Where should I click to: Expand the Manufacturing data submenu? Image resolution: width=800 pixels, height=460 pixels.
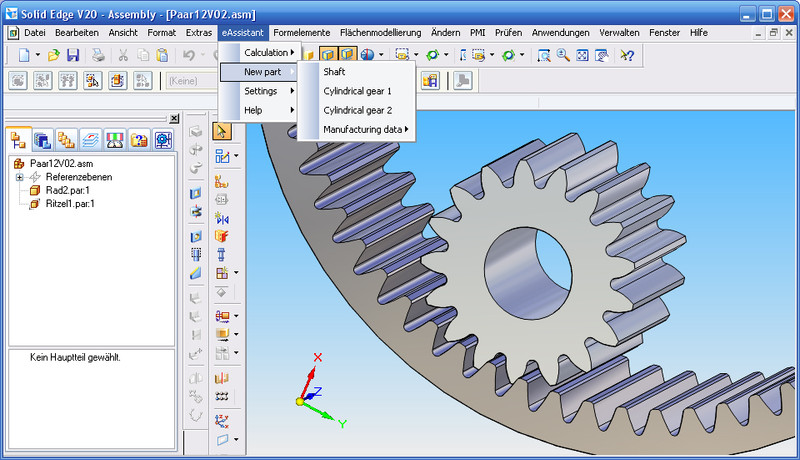366,129
